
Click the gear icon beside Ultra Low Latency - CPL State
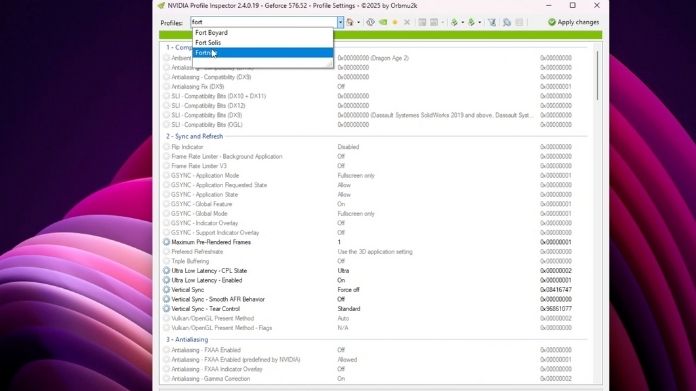point(166,271)
